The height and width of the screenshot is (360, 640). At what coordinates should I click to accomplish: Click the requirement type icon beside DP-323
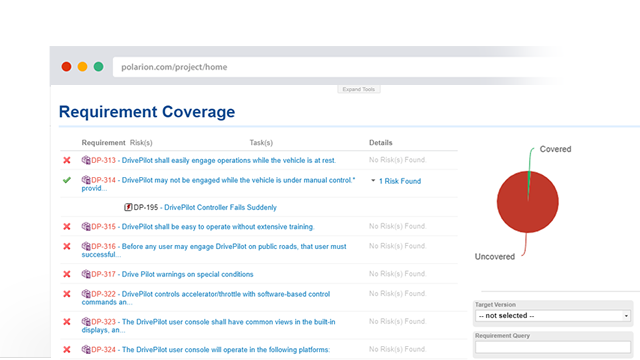(x=86, y=321)
